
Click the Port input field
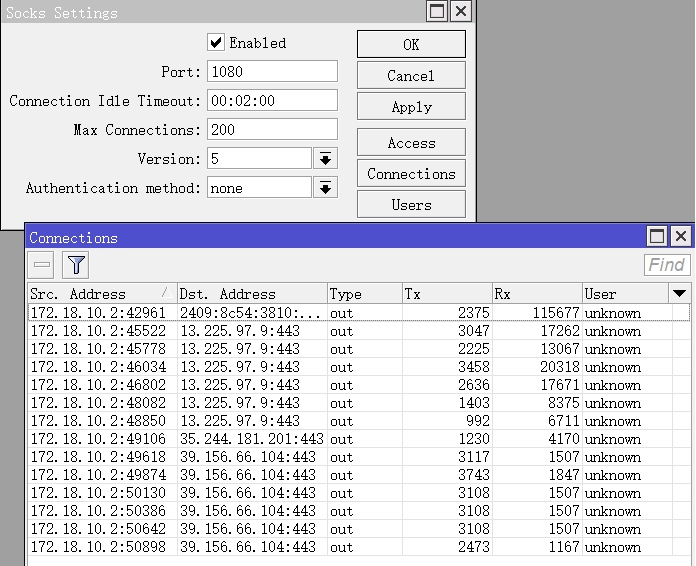point(272,72)
